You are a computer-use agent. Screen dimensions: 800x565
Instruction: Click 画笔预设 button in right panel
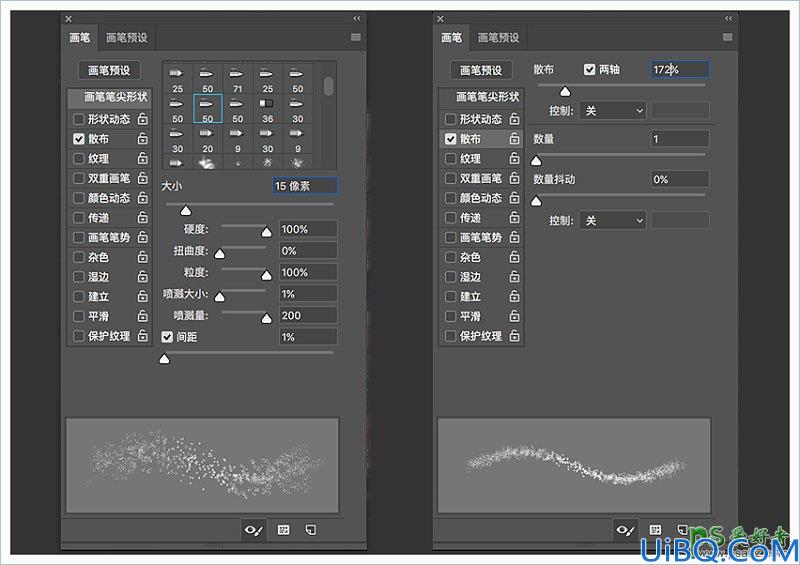[481, 70]
